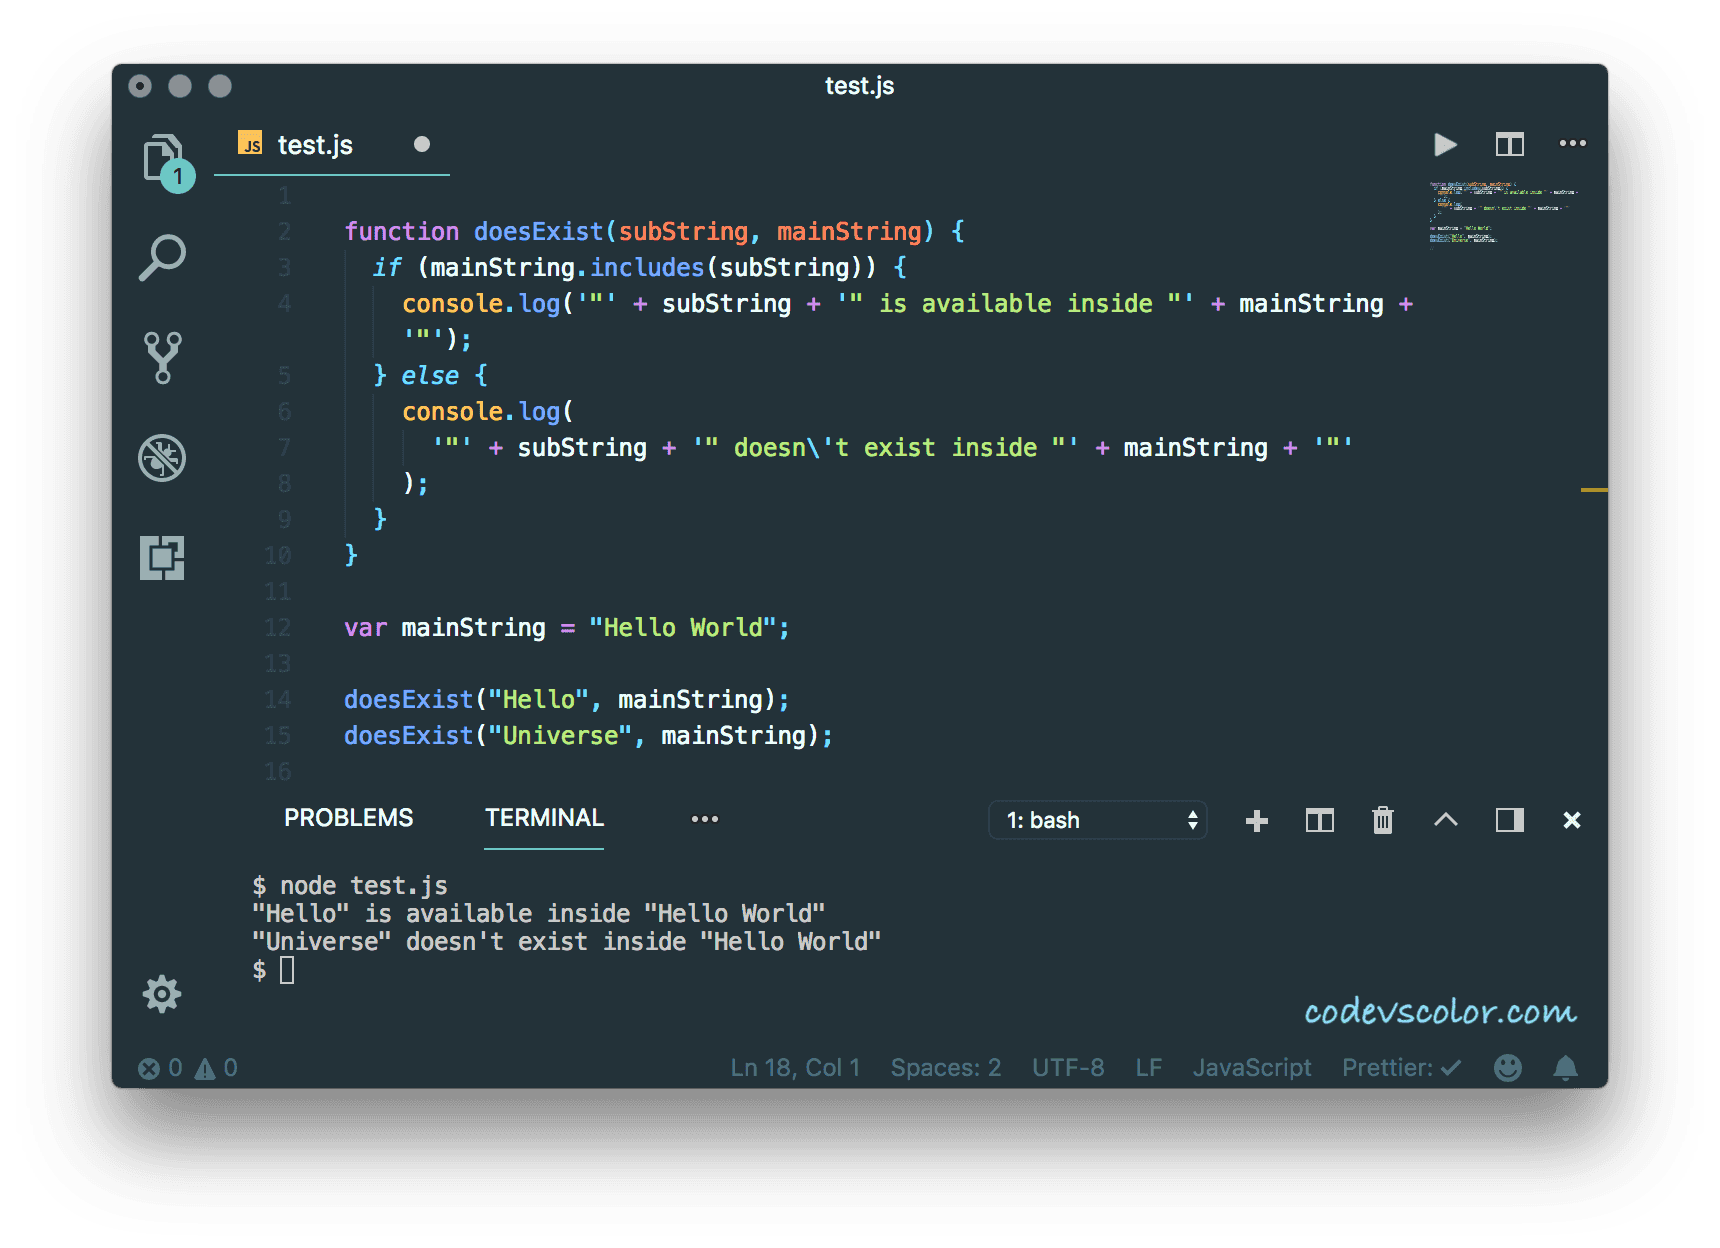This screenshot has height=1248, width=1720.
Task: Click the Run and Debug icon
Action: 162,458
